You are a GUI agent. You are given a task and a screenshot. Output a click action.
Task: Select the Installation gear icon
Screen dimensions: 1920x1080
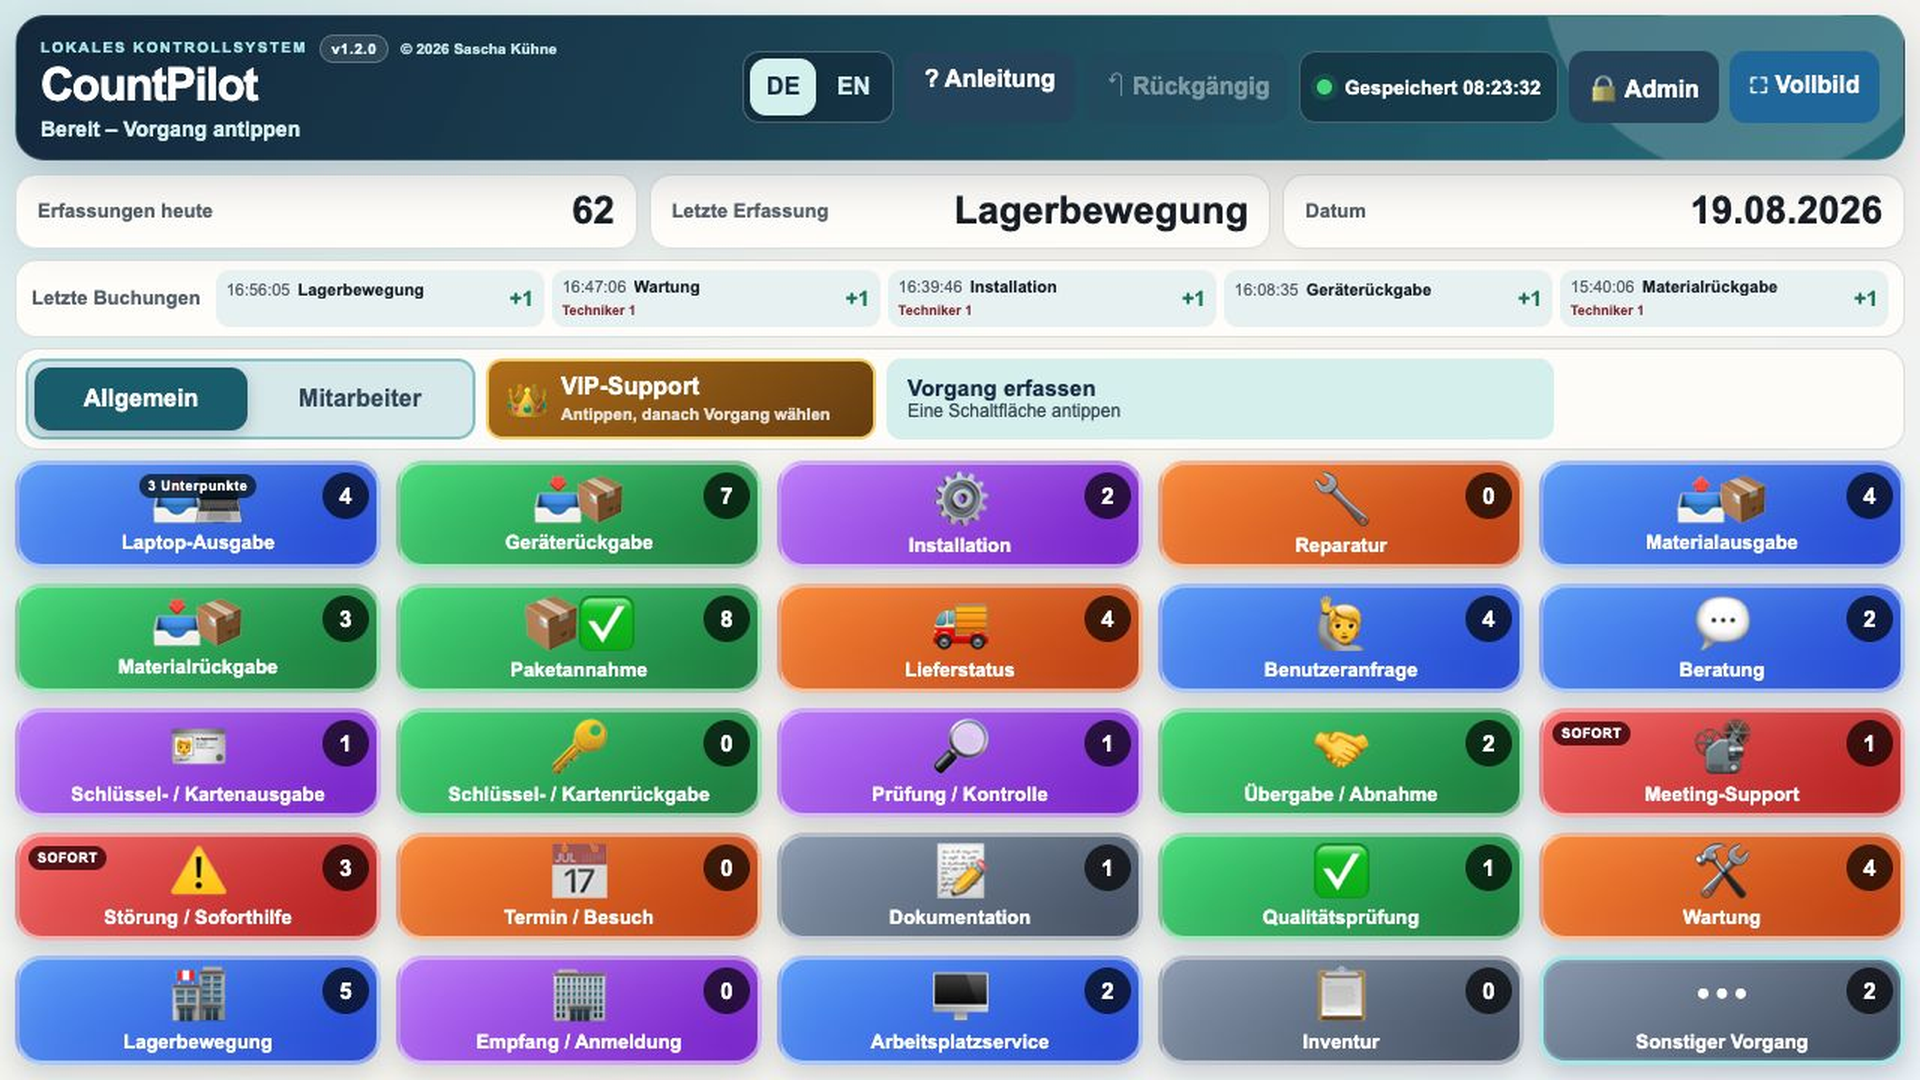960,499
